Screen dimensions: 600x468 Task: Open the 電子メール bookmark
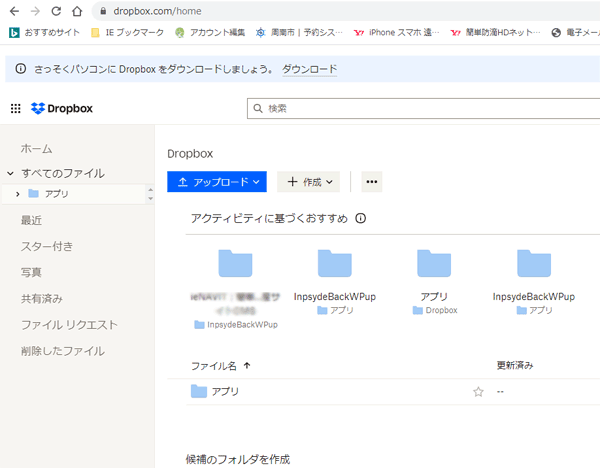(575, 33)
